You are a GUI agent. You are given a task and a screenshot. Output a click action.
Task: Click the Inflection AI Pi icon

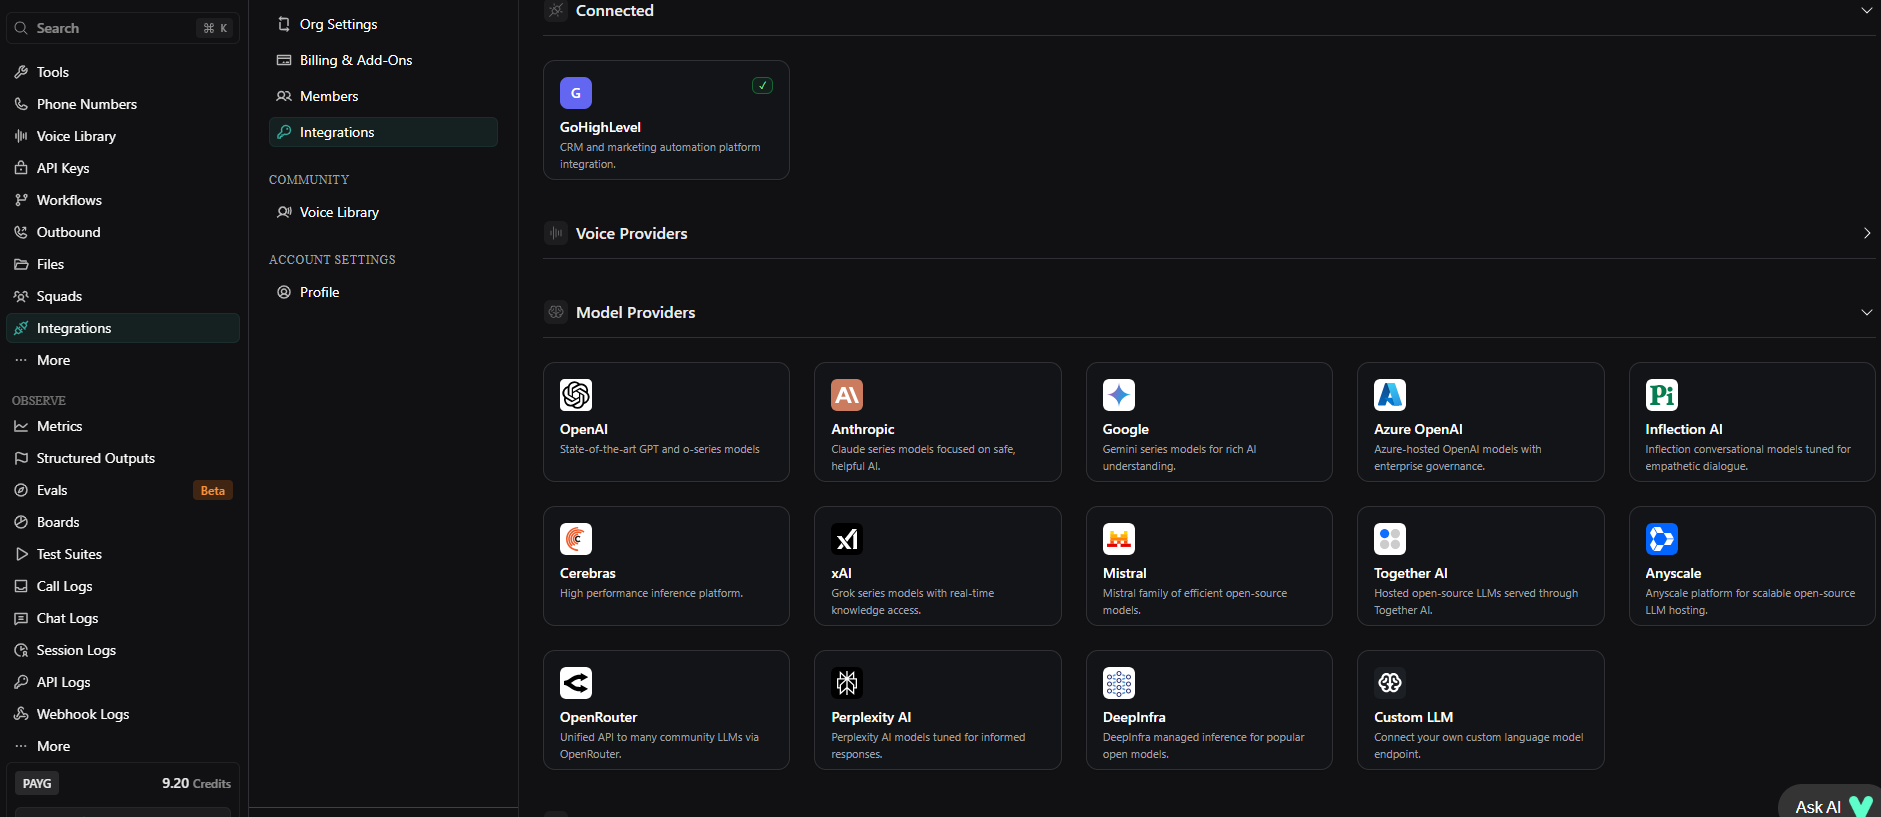point(1662,395)
